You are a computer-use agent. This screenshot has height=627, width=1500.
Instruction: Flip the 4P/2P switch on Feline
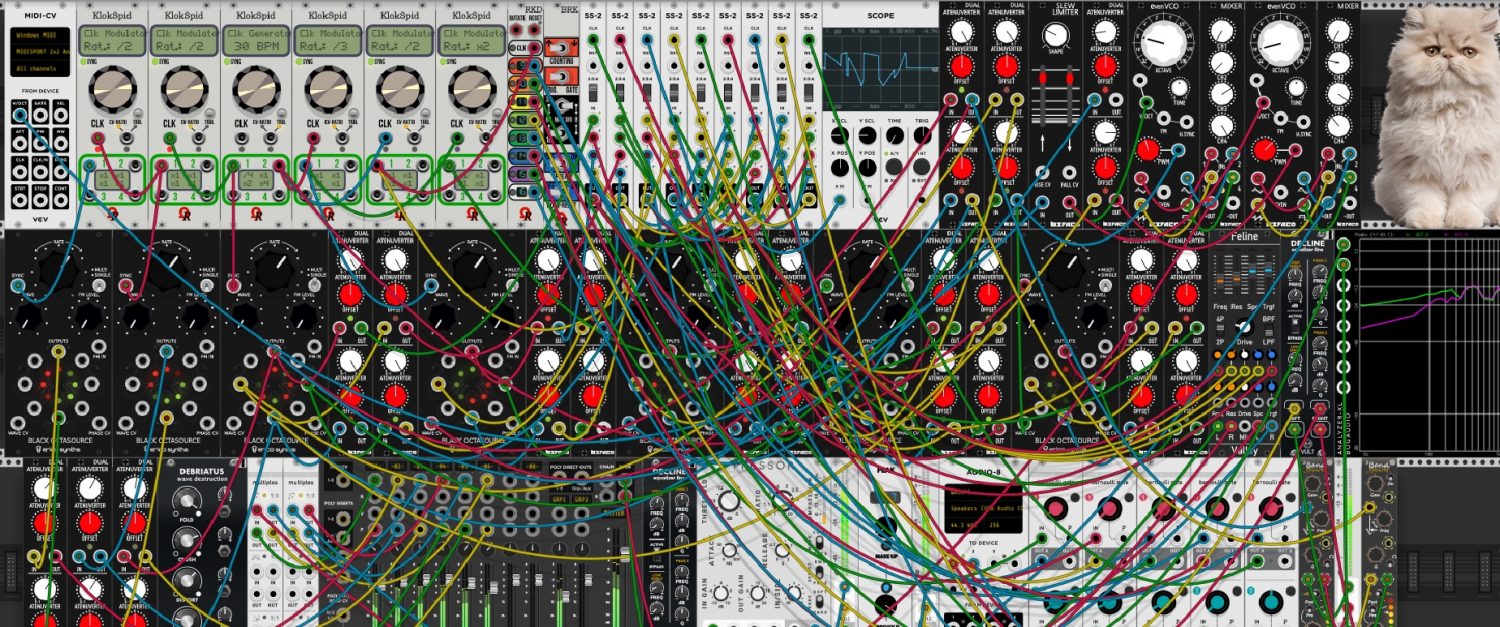[x=1220, y=329]
